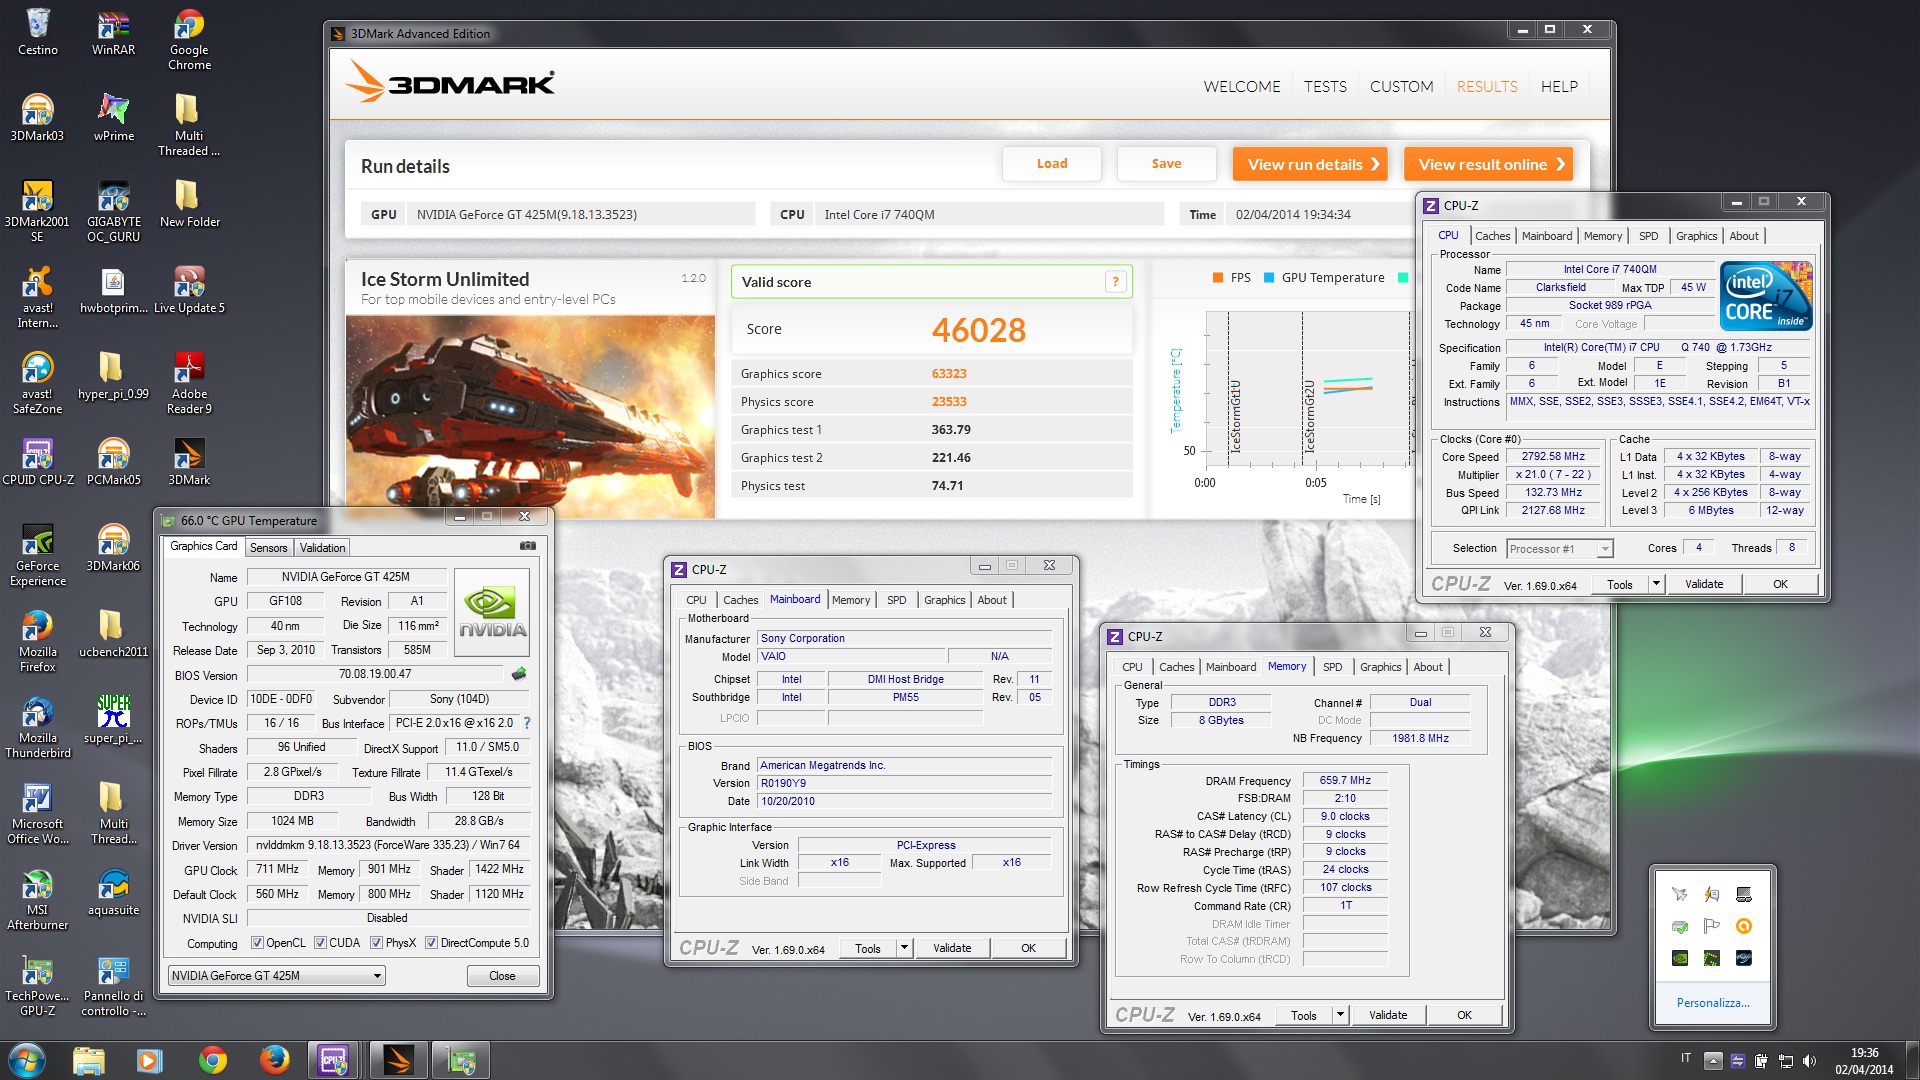Click View result online button
Viewport: 1920px width, 1080px height.
(x=1488, y=164)
